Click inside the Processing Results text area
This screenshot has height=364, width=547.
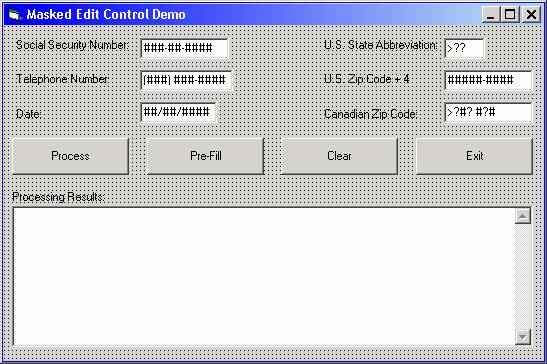point(264,276)
